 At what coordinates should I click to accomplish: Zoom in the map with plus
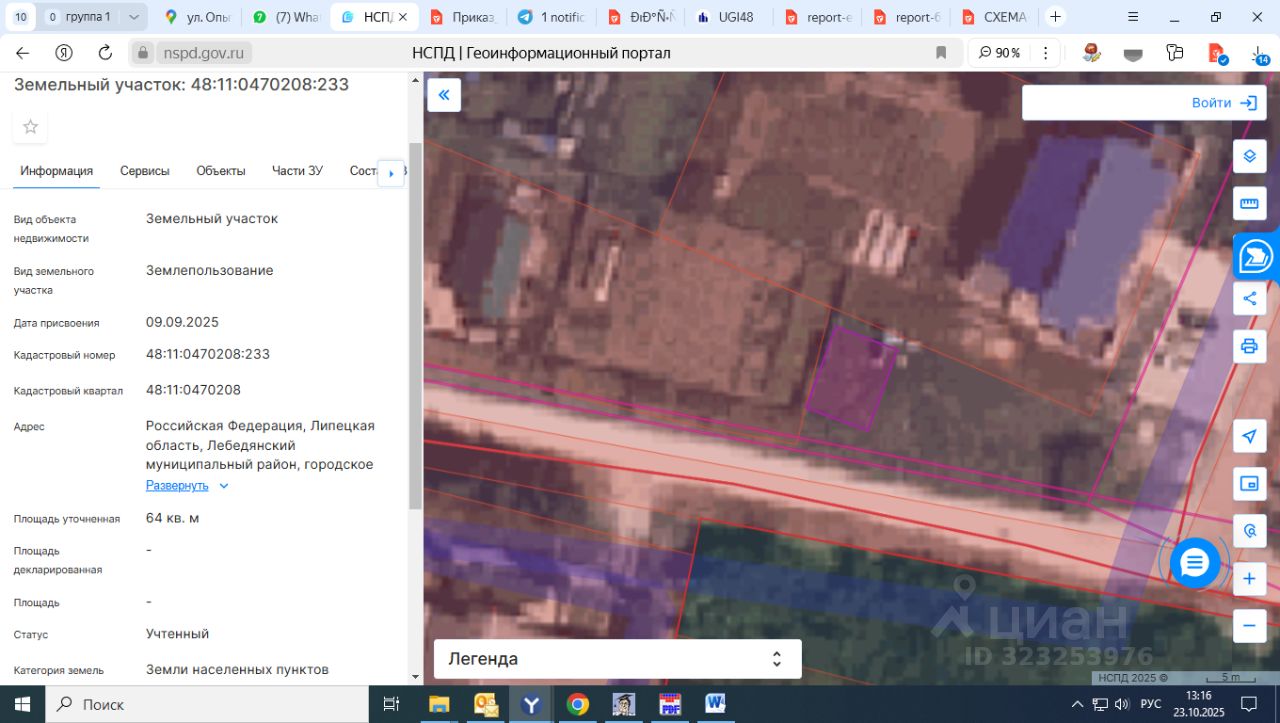pyautogui.click(x=1249, y=579)
